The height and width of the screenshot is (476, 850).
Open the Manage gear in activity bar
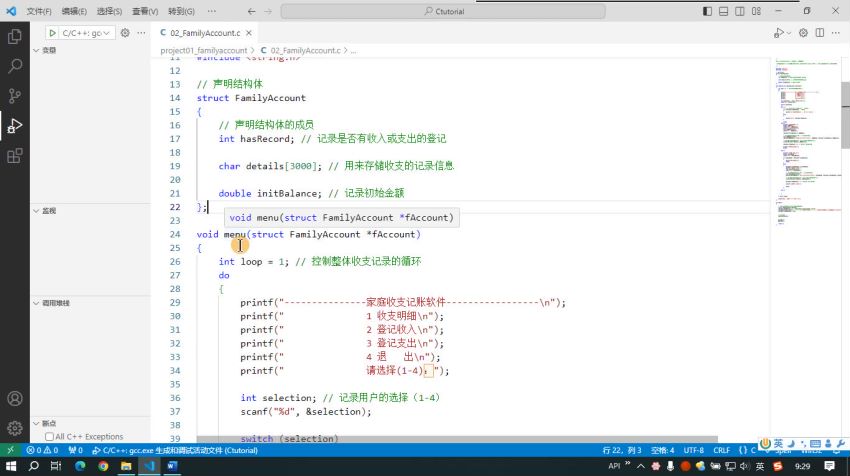pos(15,428)
